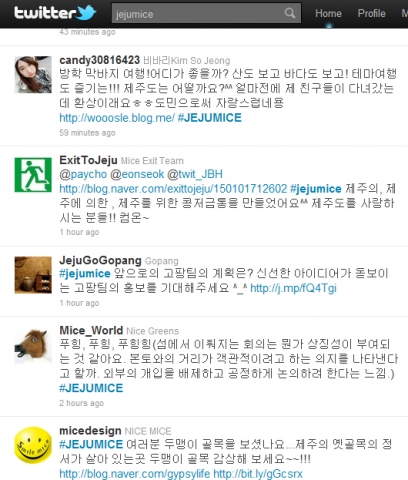408x480 pixels.
Task: Click the ExitToJeju username
Action: coord(88,160)
